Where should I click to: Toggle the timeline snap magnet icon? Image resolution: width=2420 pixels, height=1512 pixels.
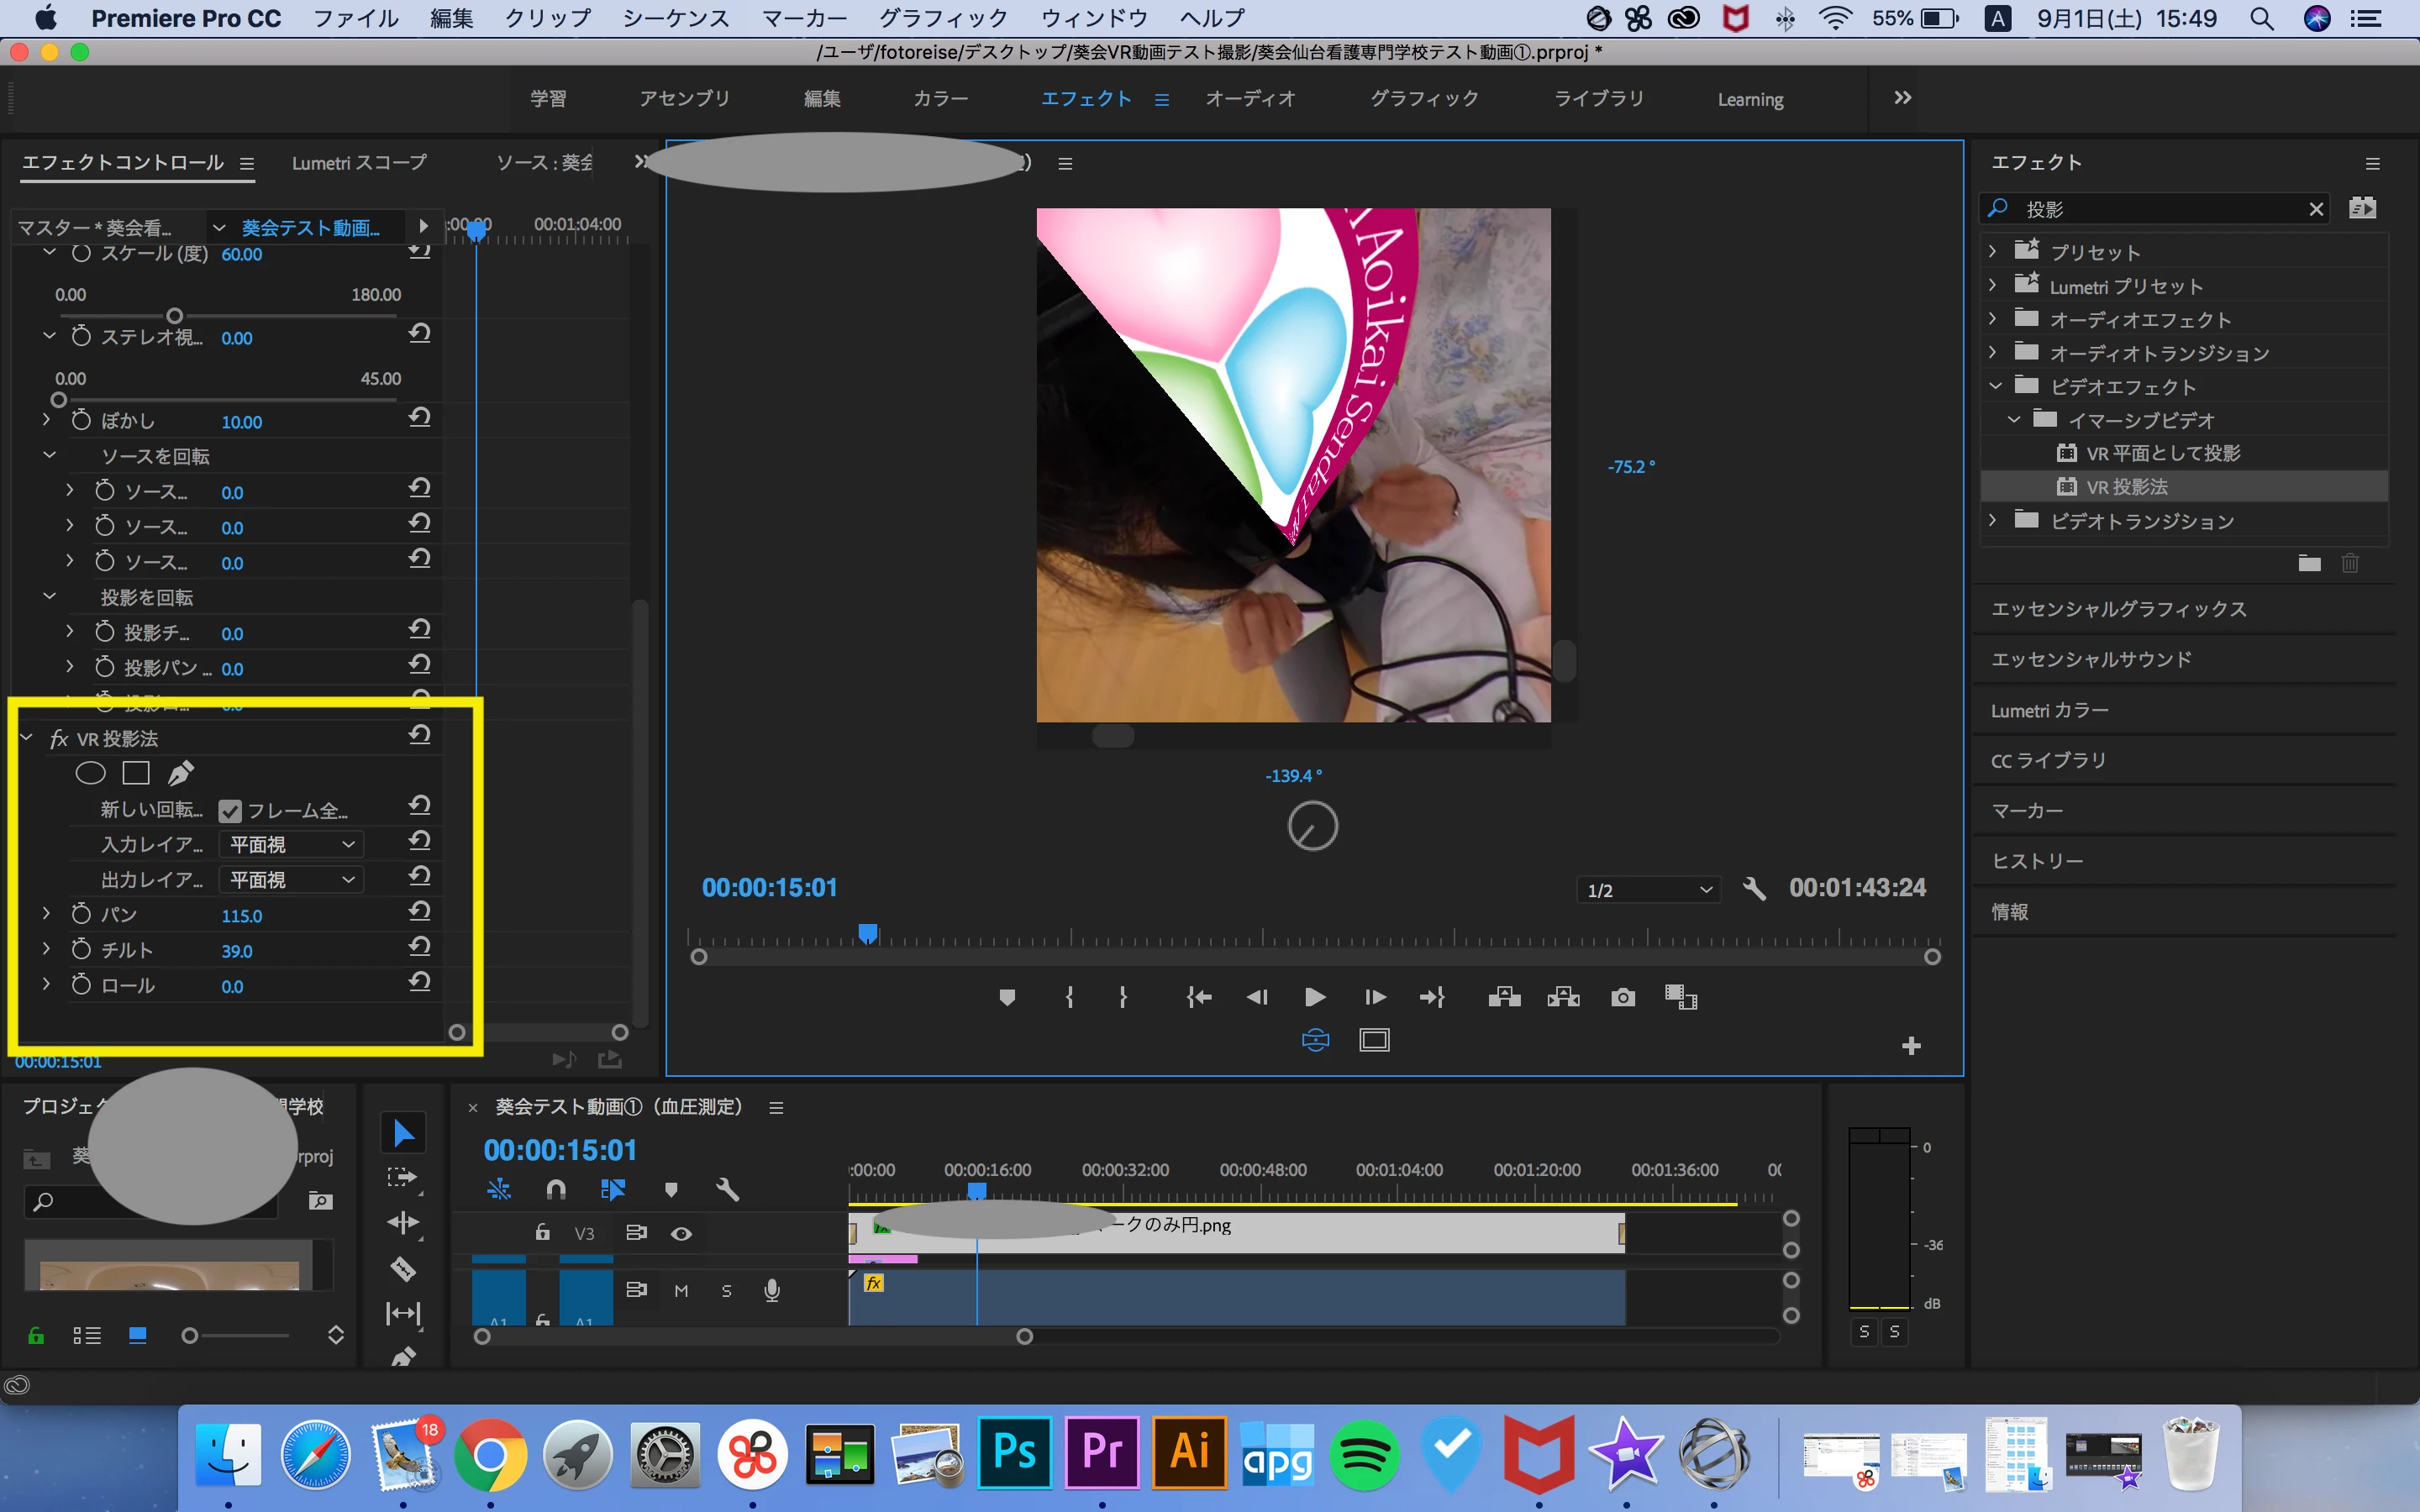556,1189
